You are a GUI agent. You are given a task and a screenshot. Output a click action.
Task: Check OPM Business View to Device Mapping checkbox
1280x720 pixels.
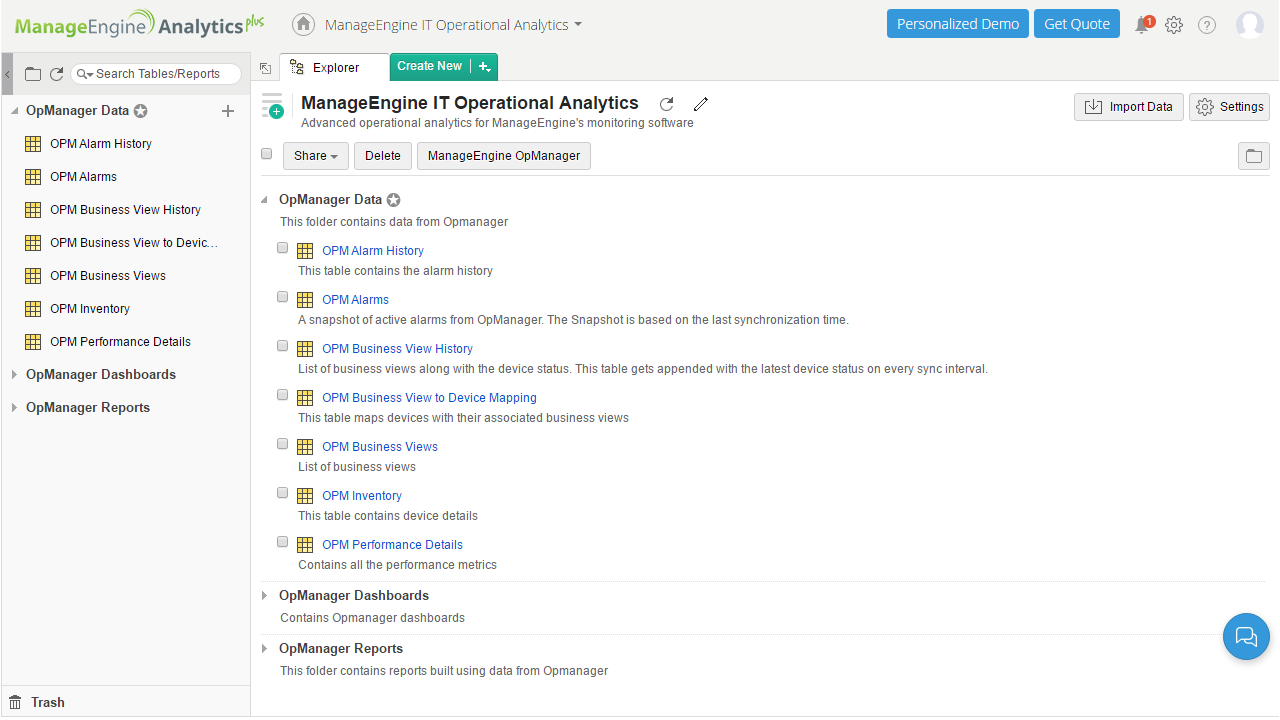[x=283, y=395]
